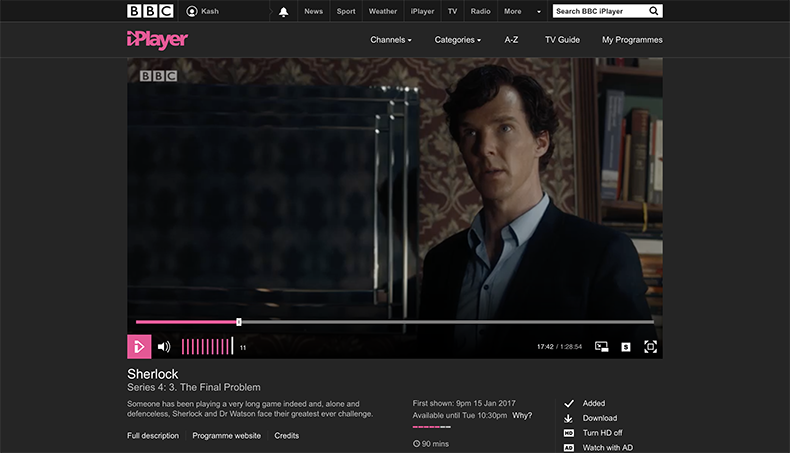Go to the iPlayer home logo
Screen dimensions: 790x453
(x=157, y=40)
